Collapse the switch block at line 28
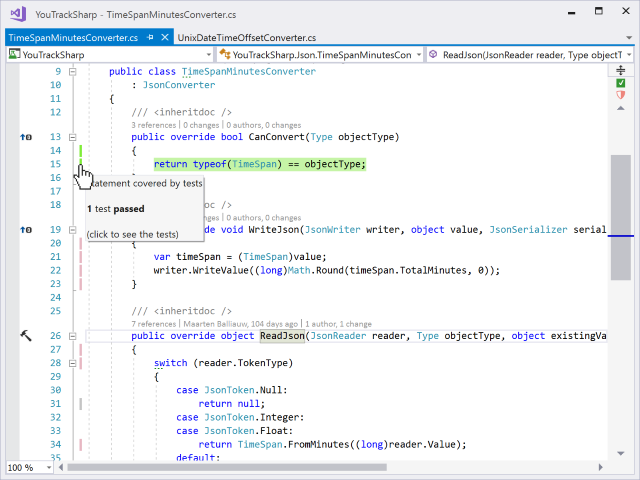640x480 pixels. tap(73, 364)
